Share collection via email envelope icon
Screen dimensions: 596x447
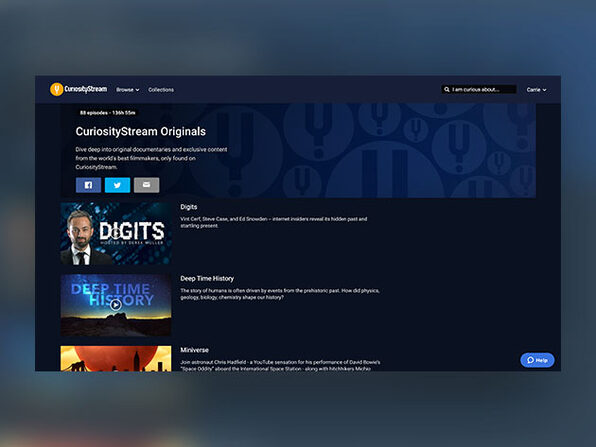click(x=146, y=185)
